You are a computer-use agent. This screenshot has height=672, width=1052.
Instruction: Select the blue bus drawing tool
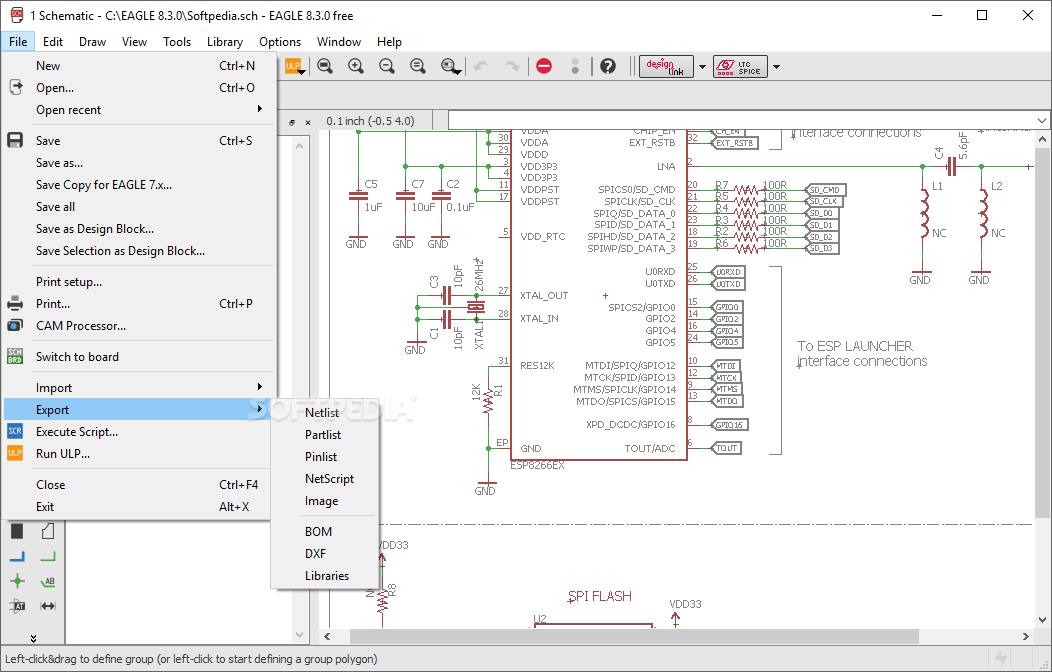click(x=17, y=557)
